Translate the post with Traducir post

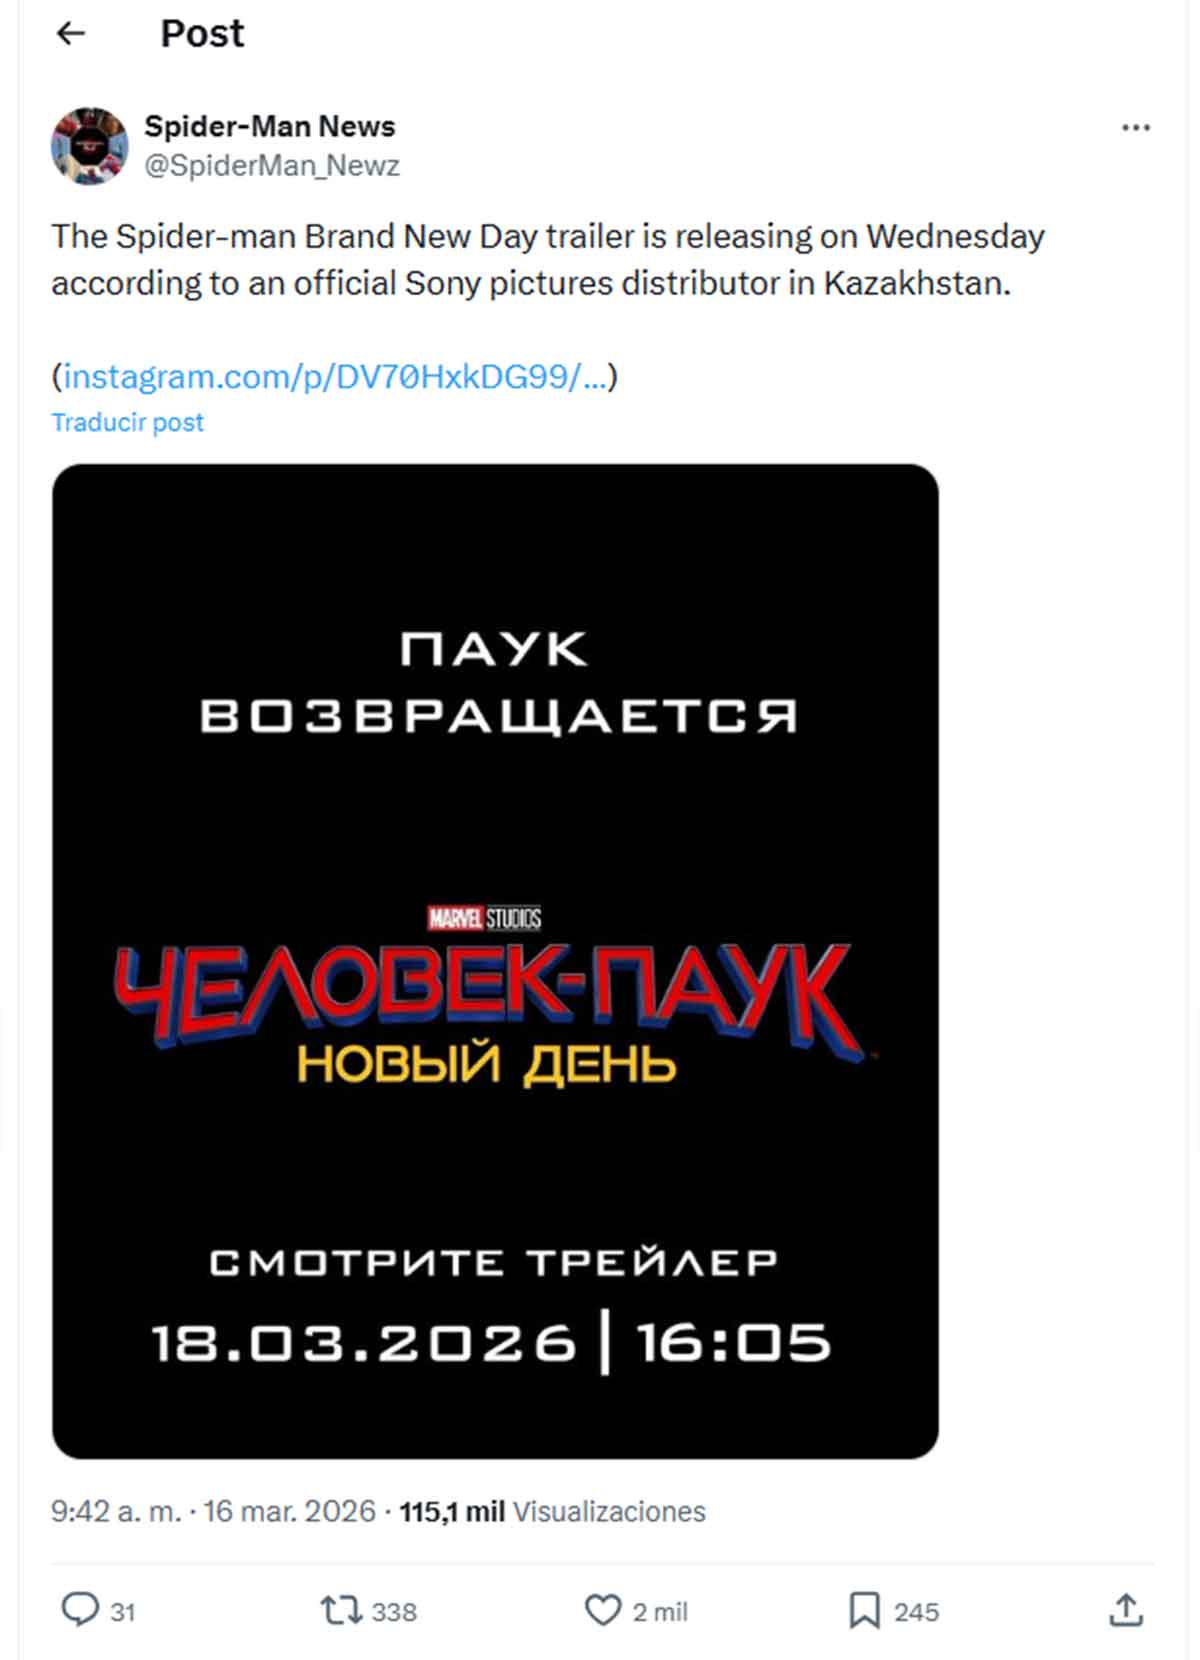pos(128,421)
